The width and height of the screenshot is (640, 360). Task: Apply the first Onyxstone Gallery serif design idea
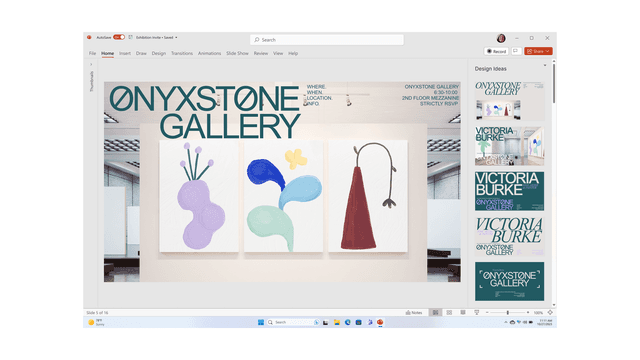pos(509,100)
